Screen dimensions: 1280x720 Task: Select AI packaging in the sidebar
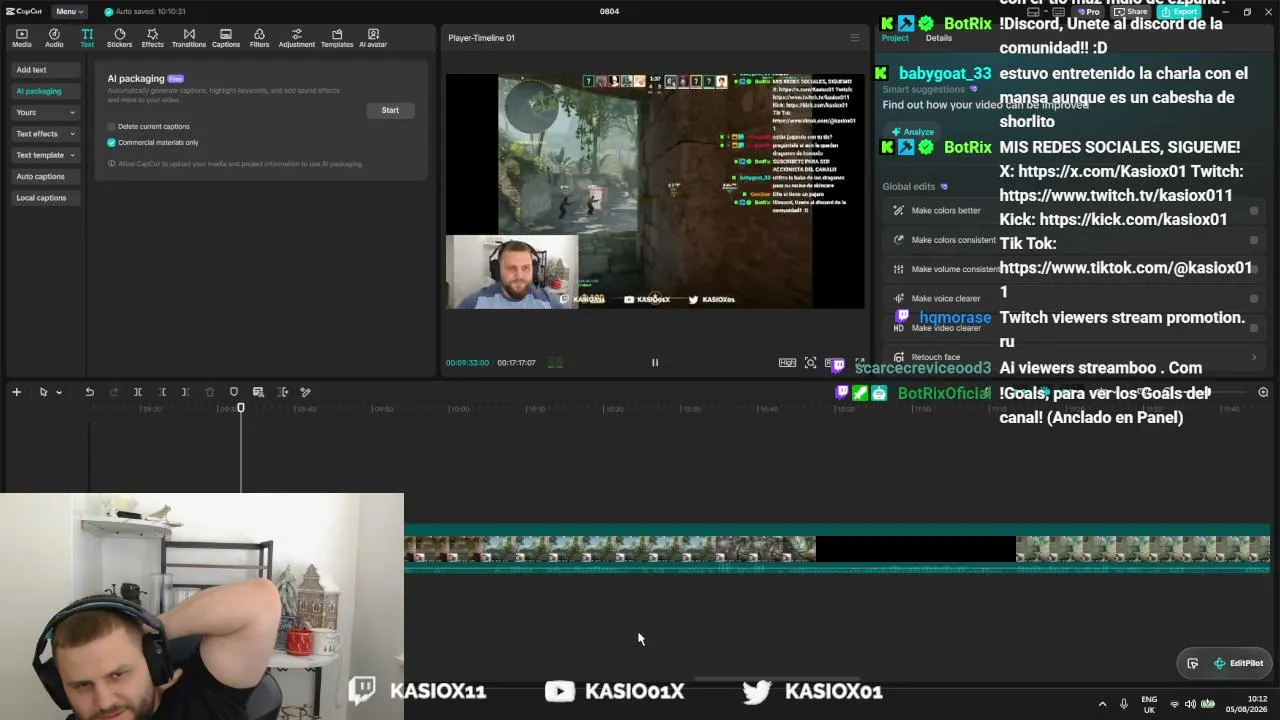pos(45,91)
